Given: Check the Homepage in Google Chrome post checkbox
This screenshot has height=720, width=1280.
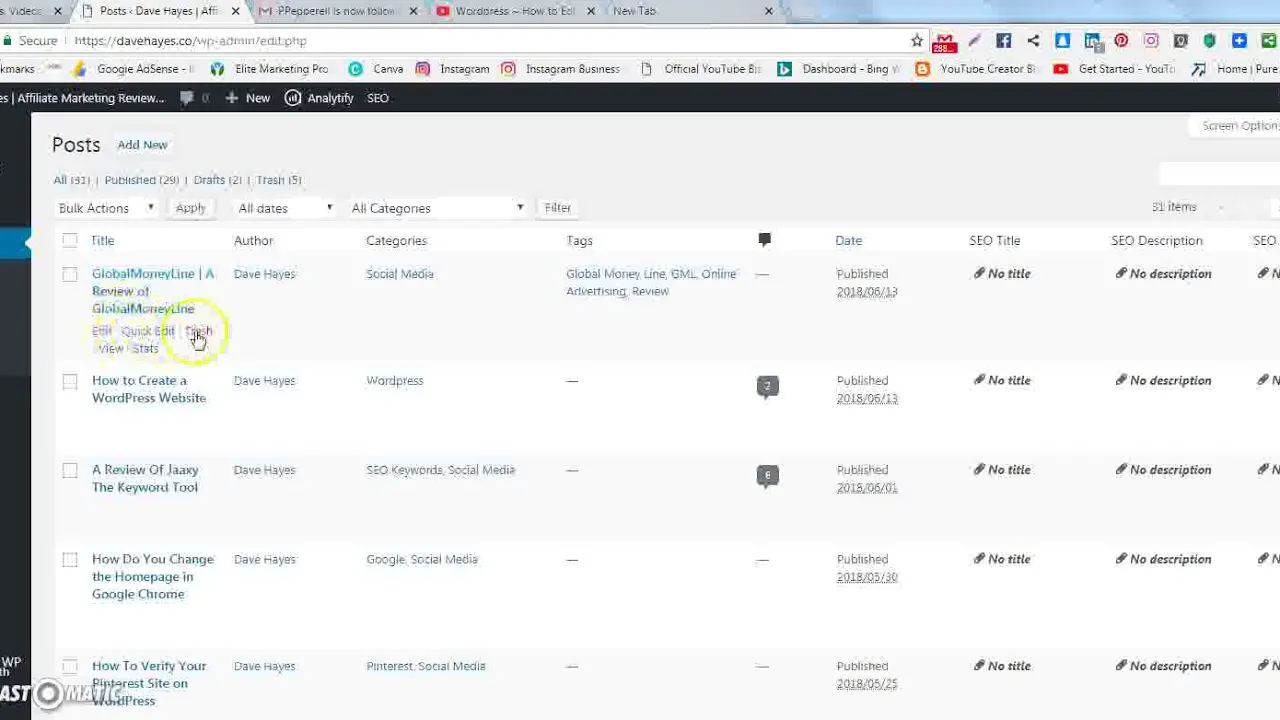Looking at the screenshot, I should pos(70,560).
